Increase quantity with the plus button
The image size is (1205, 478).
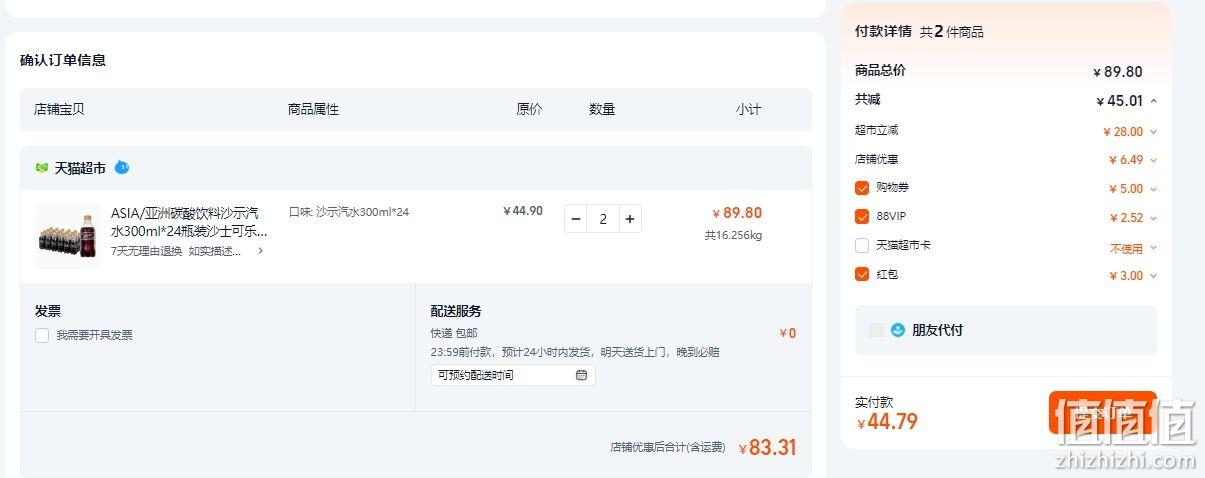[629, 218]
